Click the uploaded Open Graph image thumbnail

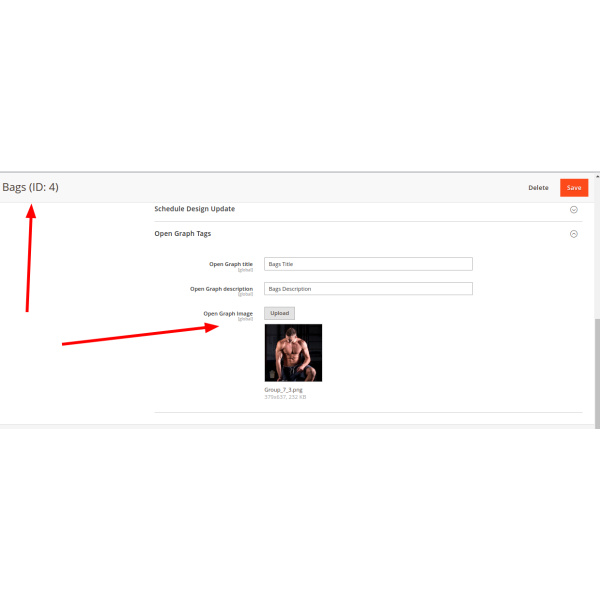point(293,353)
